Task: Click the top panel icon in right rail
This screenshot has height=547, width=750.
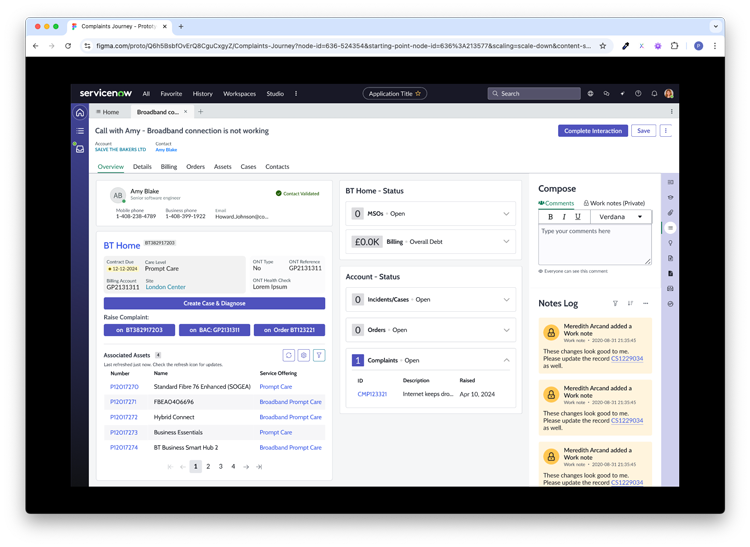Action: pyautogui.click(x=671, y=182)
